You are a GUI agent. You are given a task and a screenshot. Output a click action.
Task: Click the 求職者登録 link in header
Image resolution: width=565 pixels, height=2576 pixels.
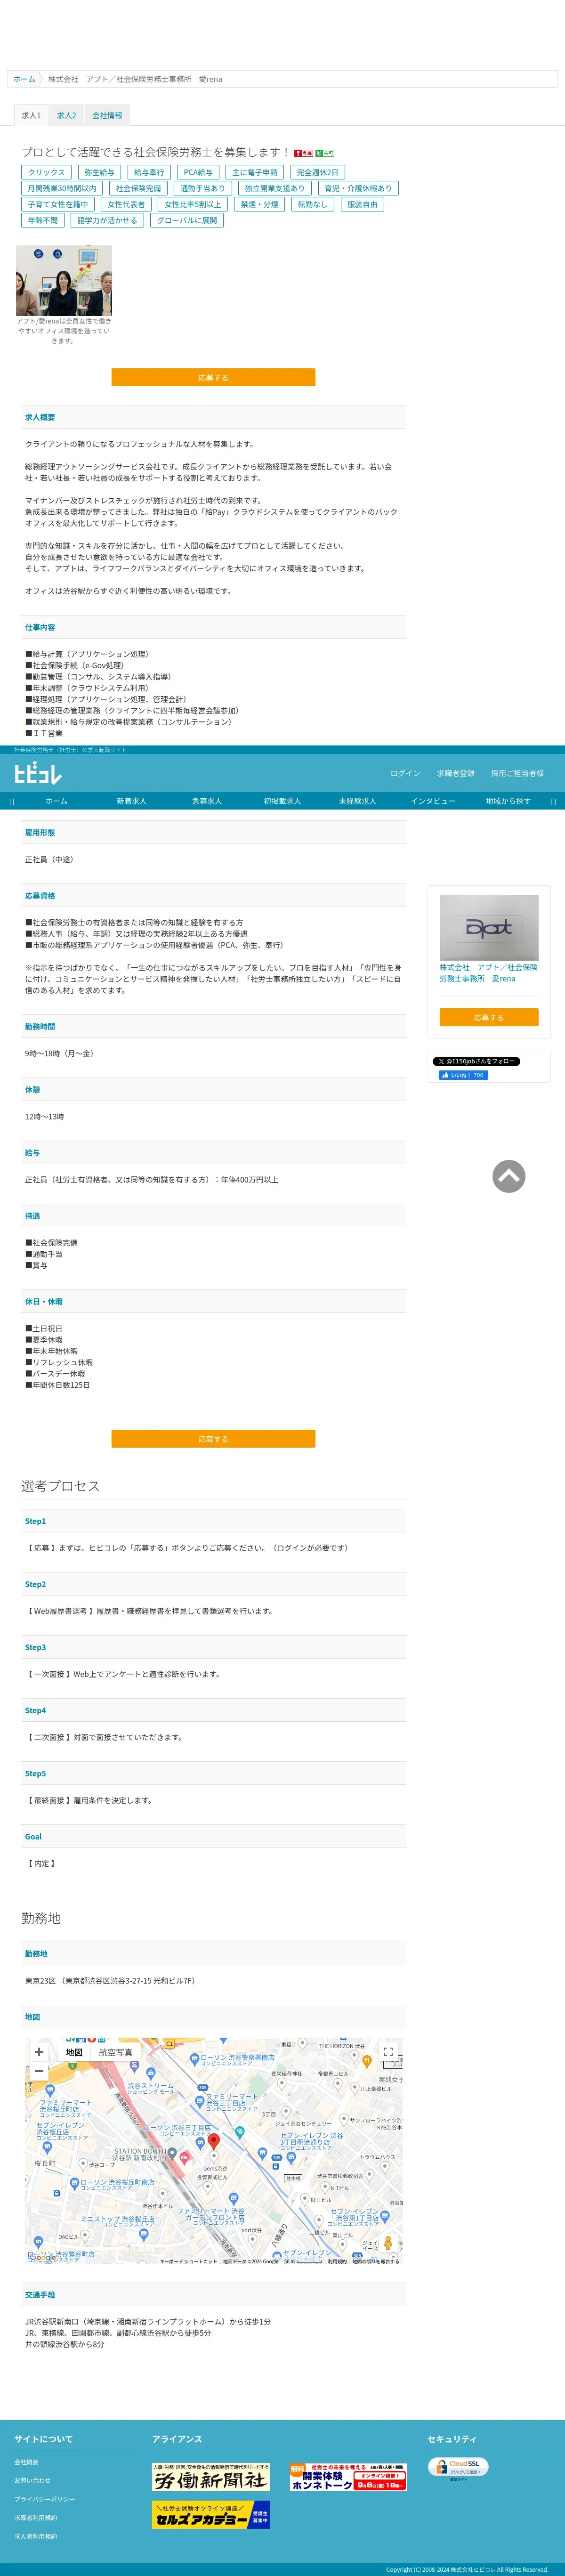(x=456, y=773)
